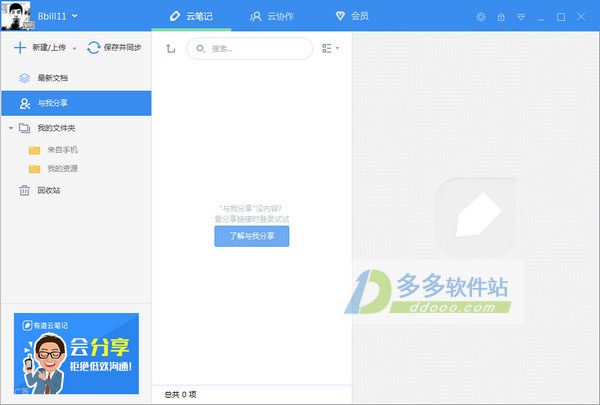Click the lock icon in title bar
The image size is (600, 405).
tap(501, 17)
